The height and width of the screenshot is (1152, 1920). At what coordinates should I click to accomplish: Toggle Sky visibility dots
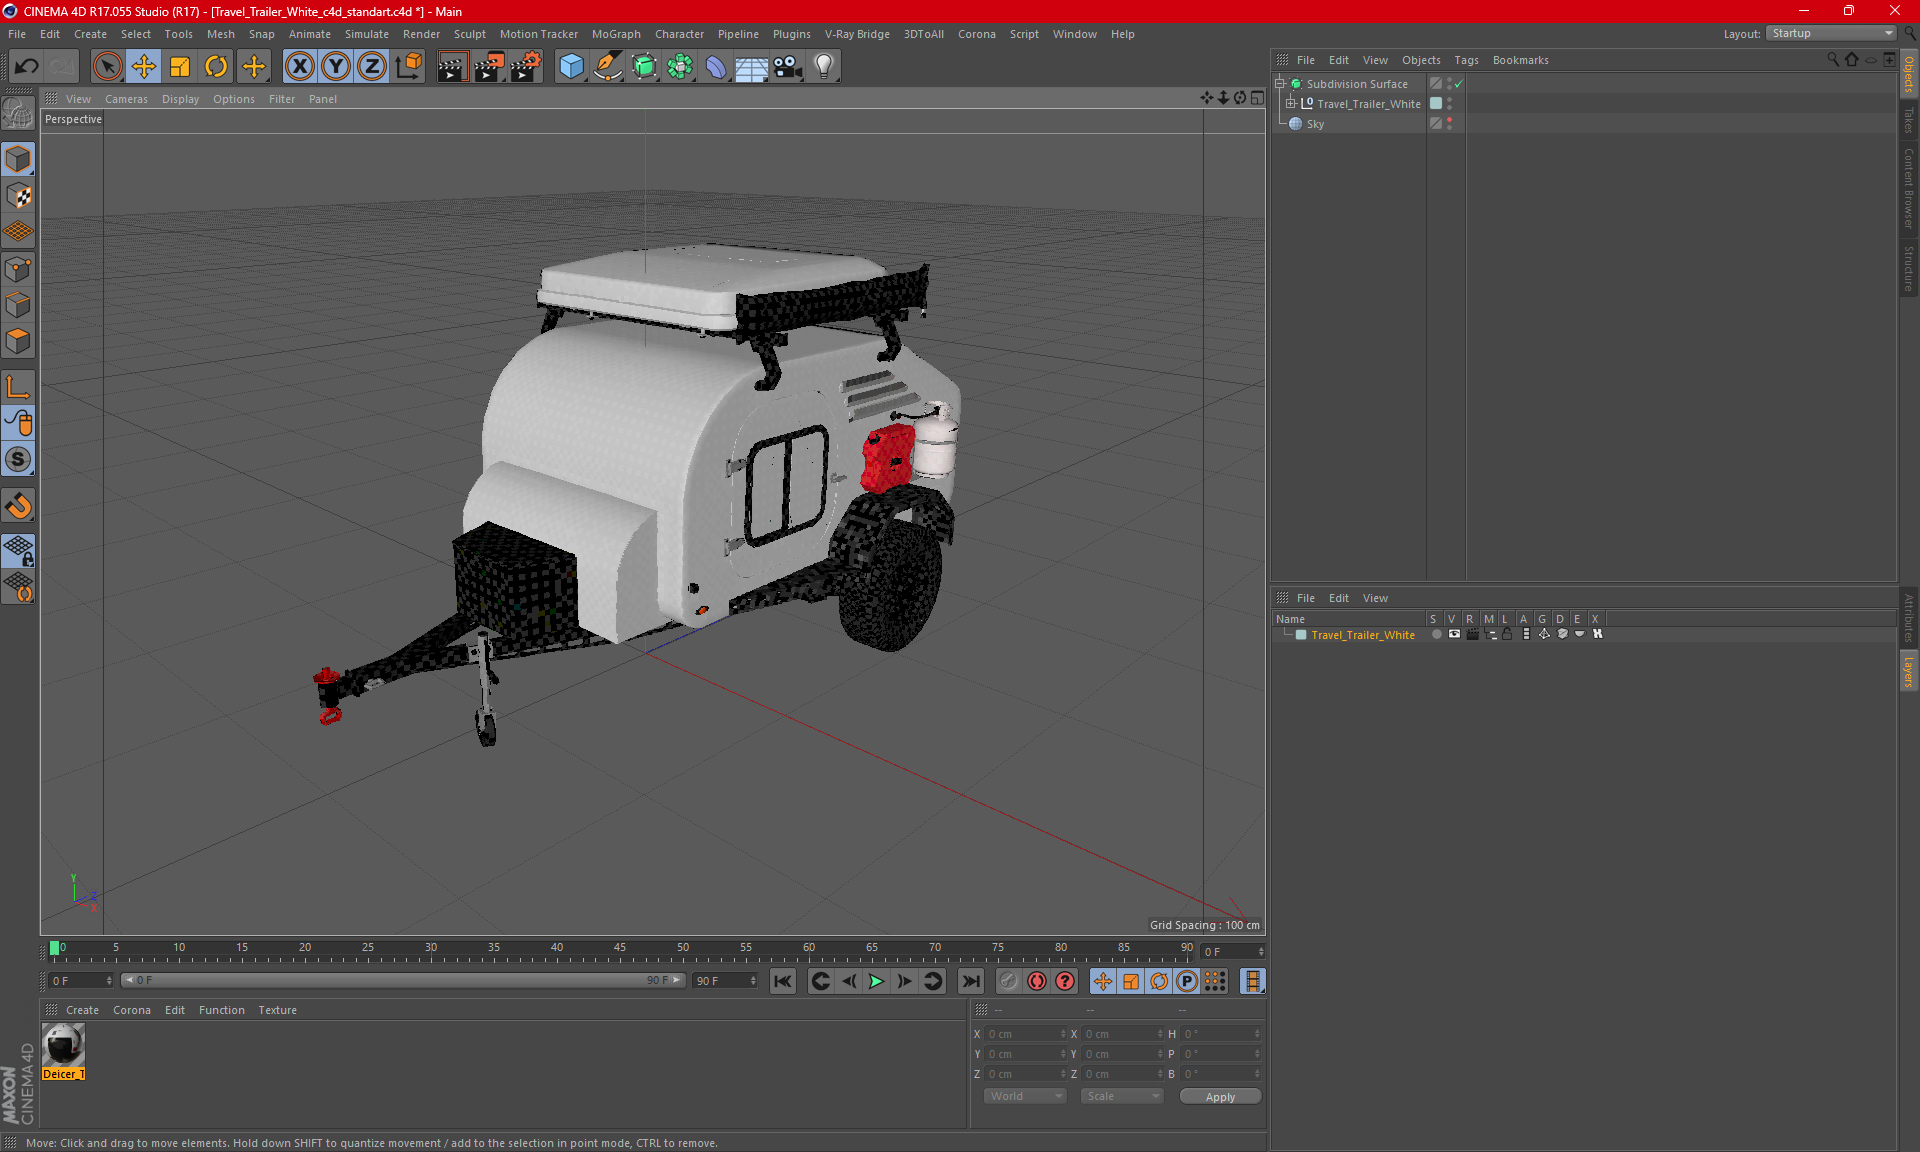[1449, 124]
